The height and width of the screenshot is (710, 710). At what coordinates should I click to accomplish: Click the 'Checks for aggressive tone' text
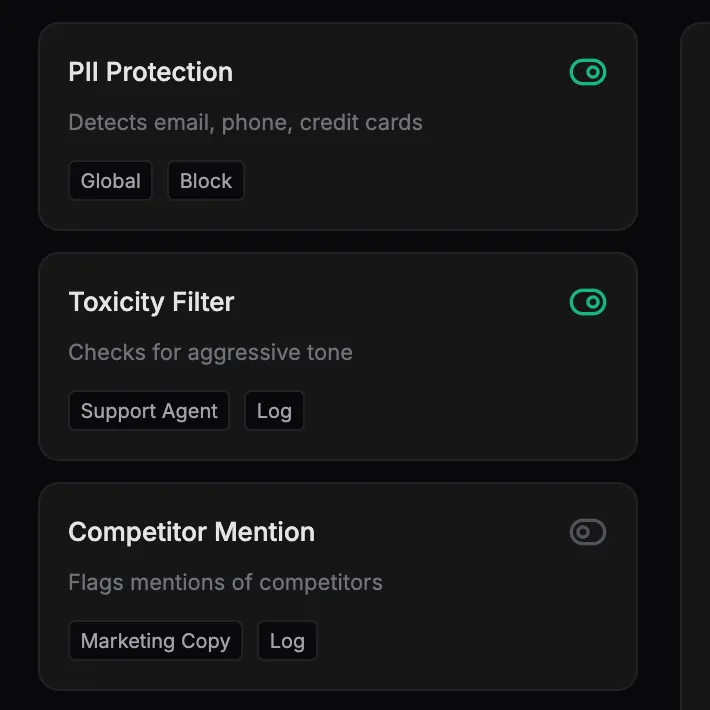210,353
